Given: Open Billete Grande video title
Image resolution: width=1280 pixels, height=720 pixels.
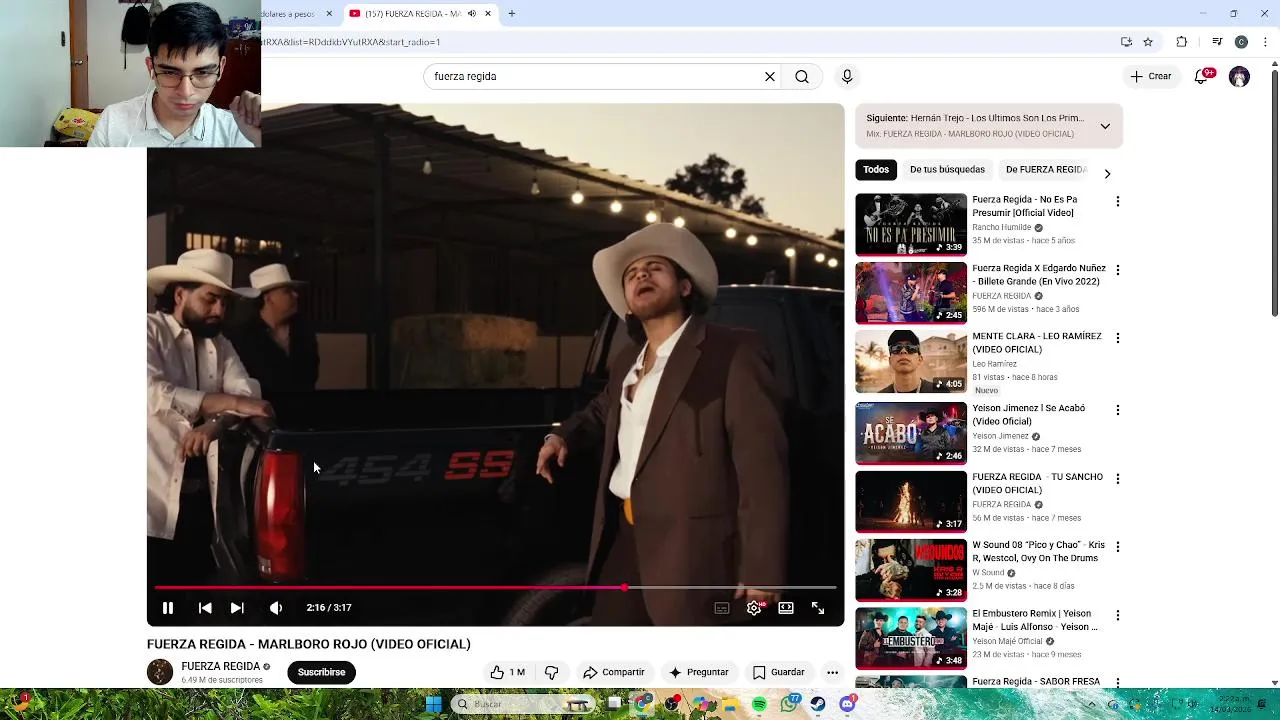Looking at the screenshot, I should point(1039,275).
